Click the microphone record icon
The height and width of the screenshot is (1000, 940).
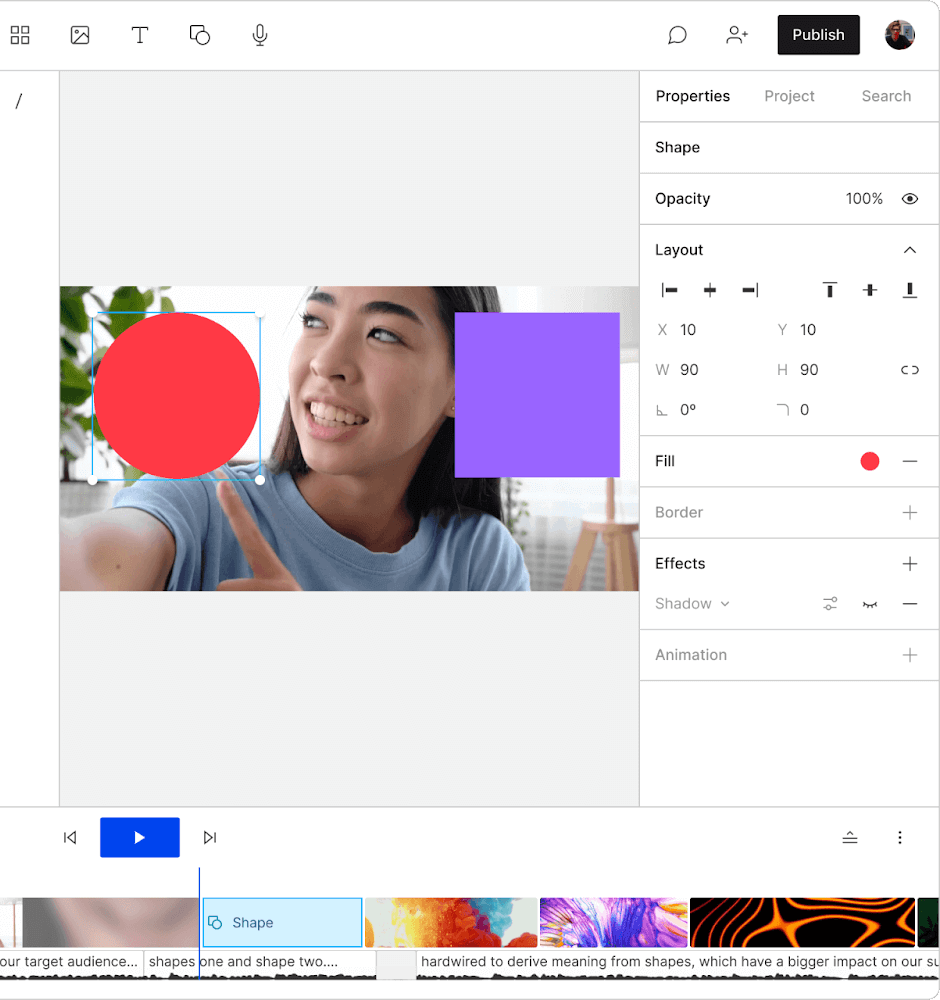coord(260,36)
